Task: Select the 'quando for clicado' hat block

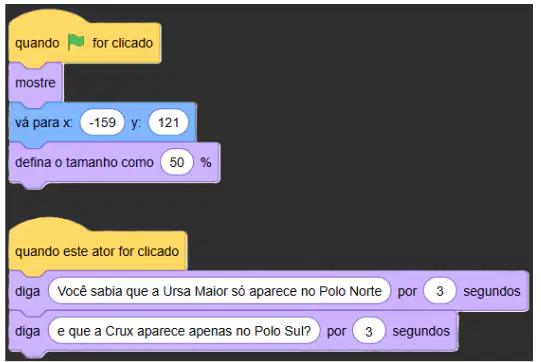Action: [x=85, y=39]
